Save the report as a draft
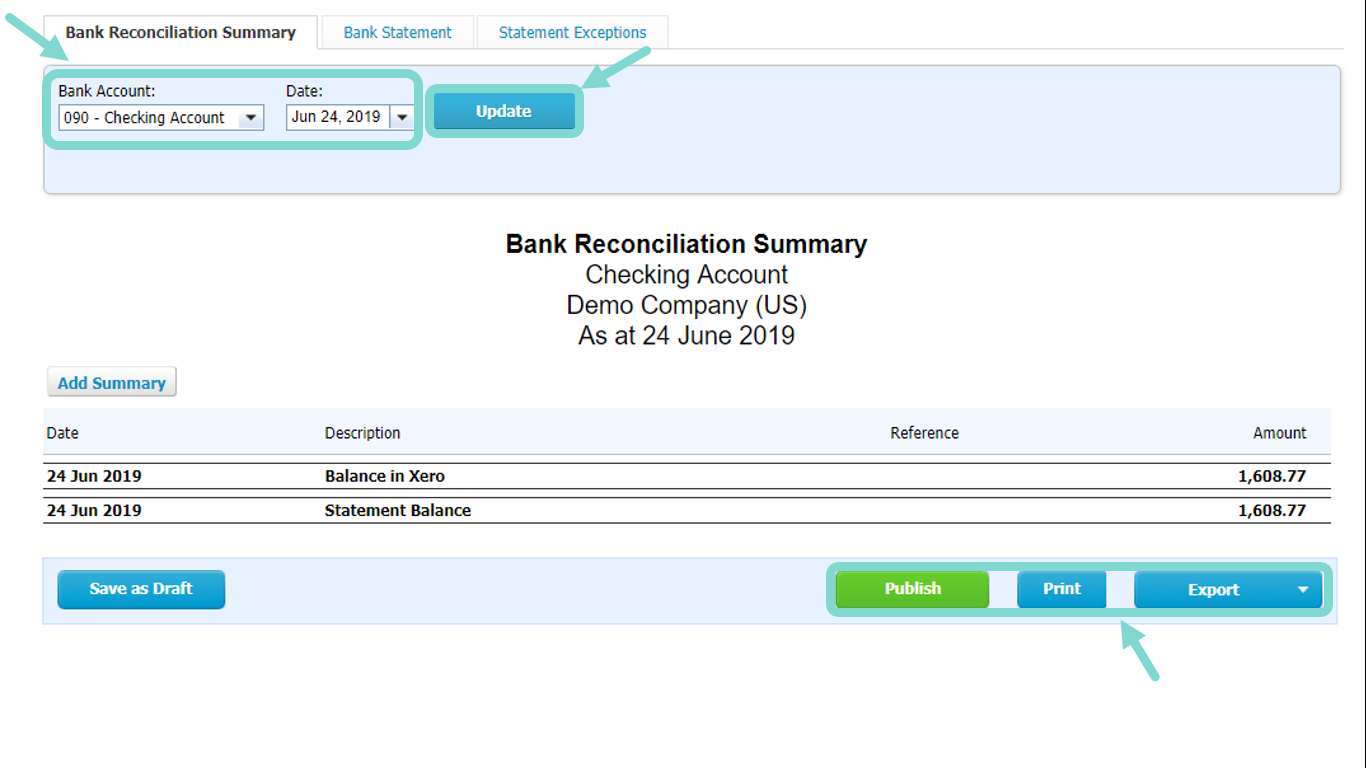This screenshot has height=768, width=1366. tap(141, 589)
